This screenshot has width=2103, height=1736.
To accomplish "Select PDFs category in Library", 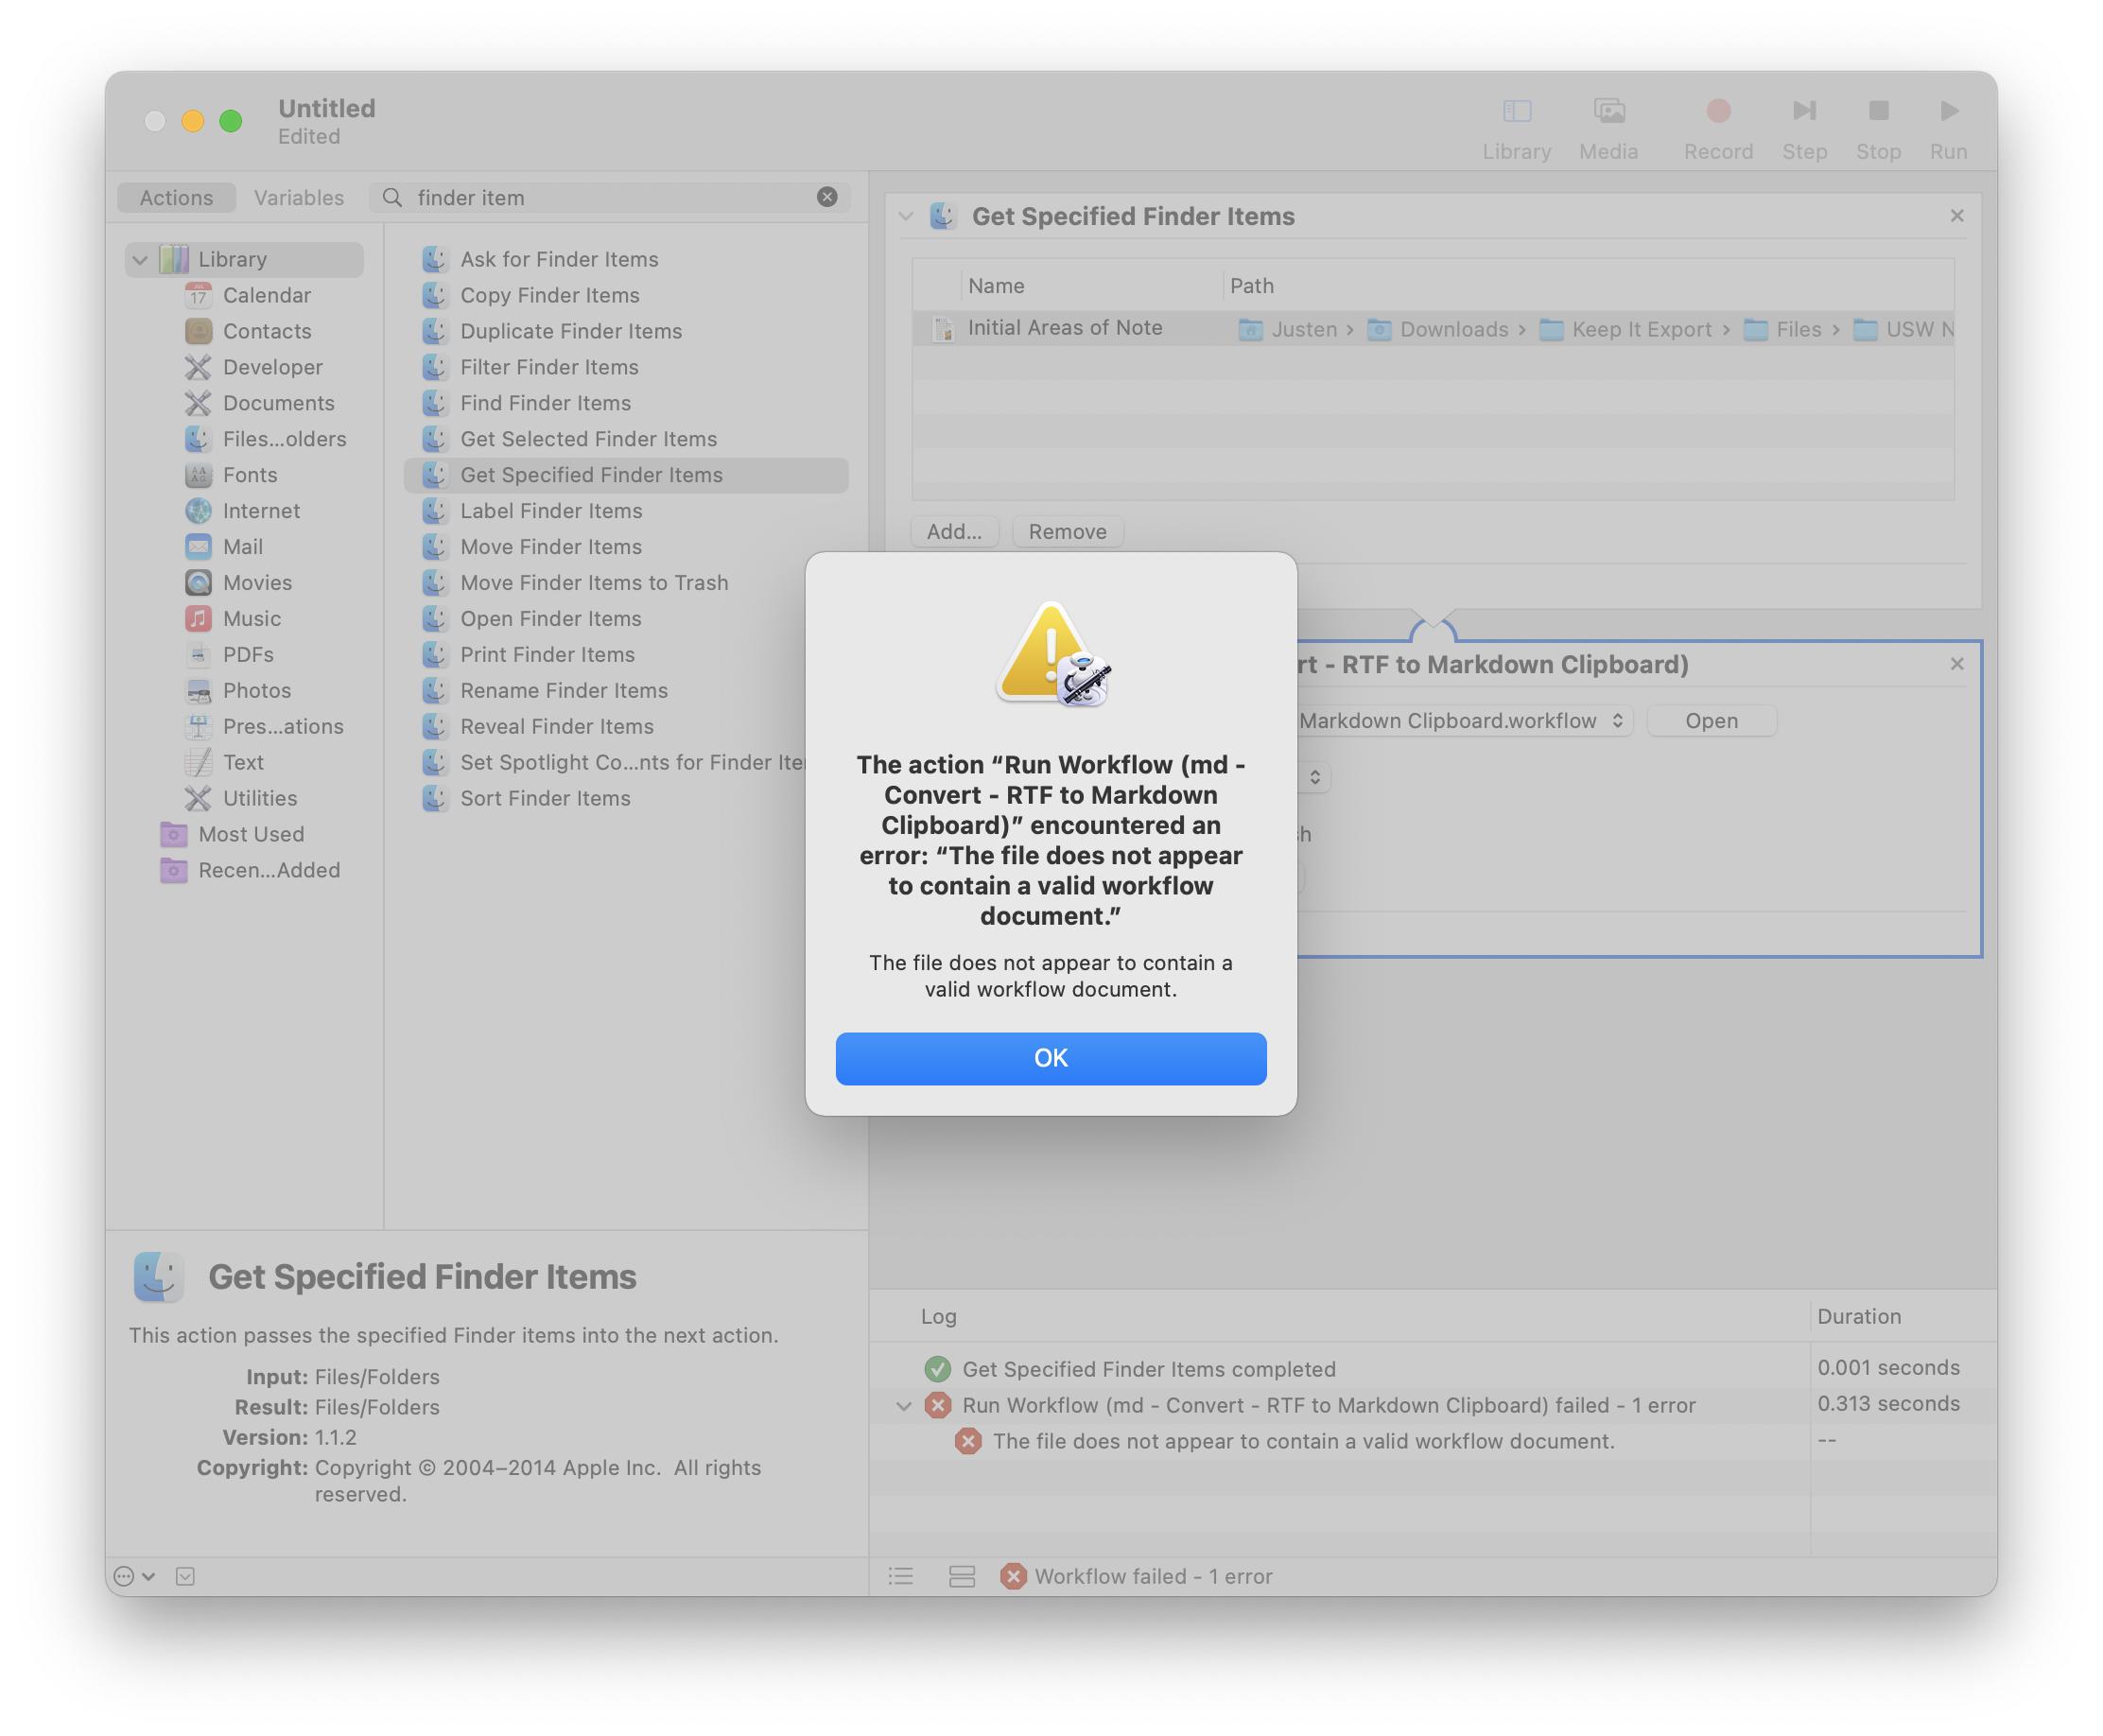I will click(248, 655).
